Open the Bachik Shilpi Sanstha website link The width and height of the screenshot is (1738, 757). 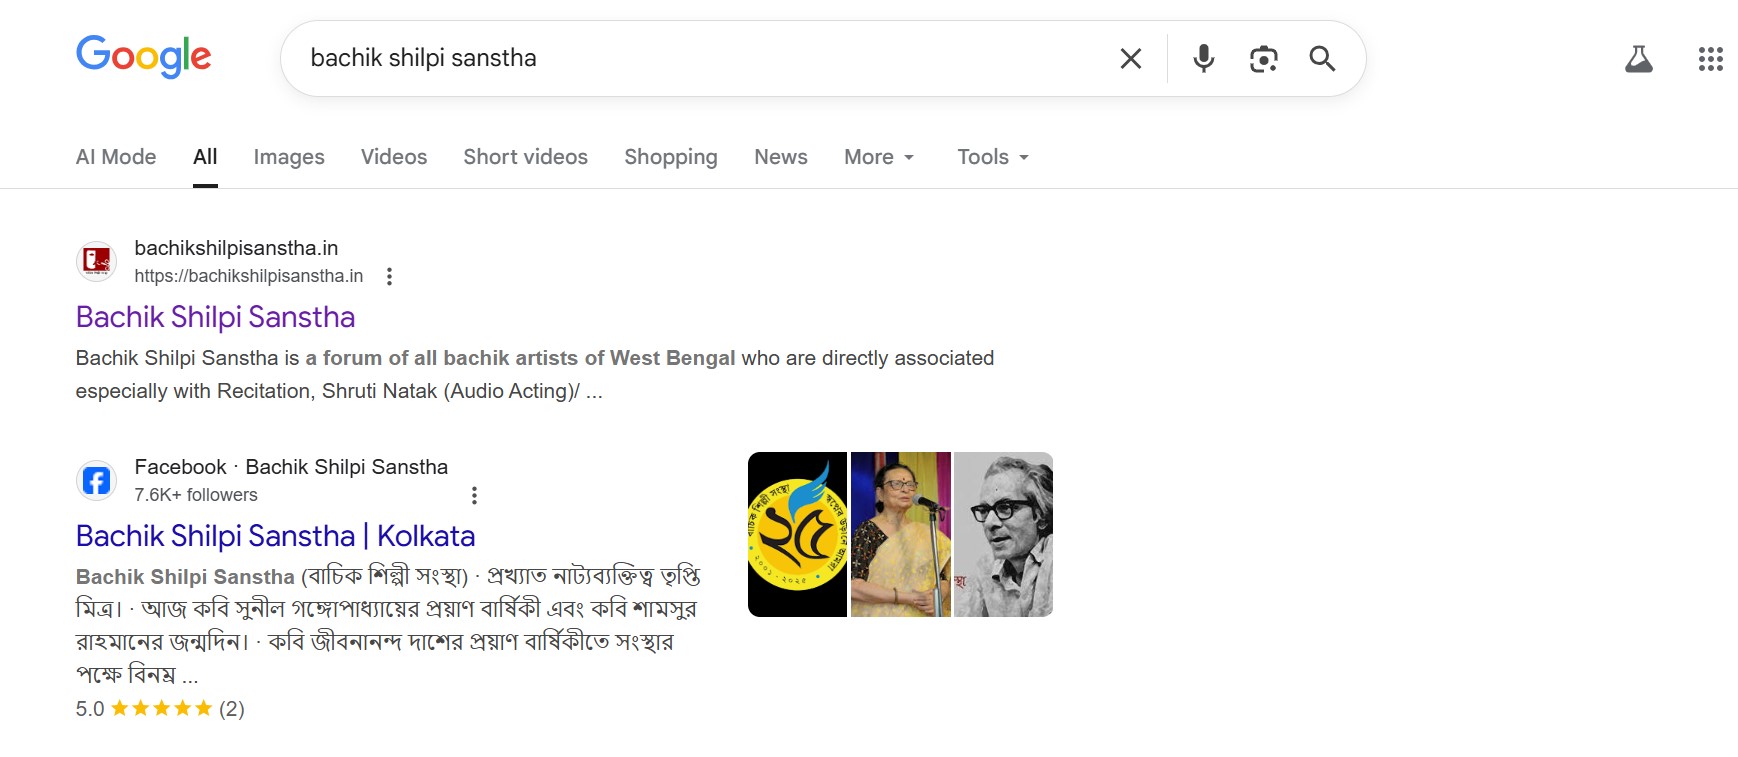[x=215, y=317]
